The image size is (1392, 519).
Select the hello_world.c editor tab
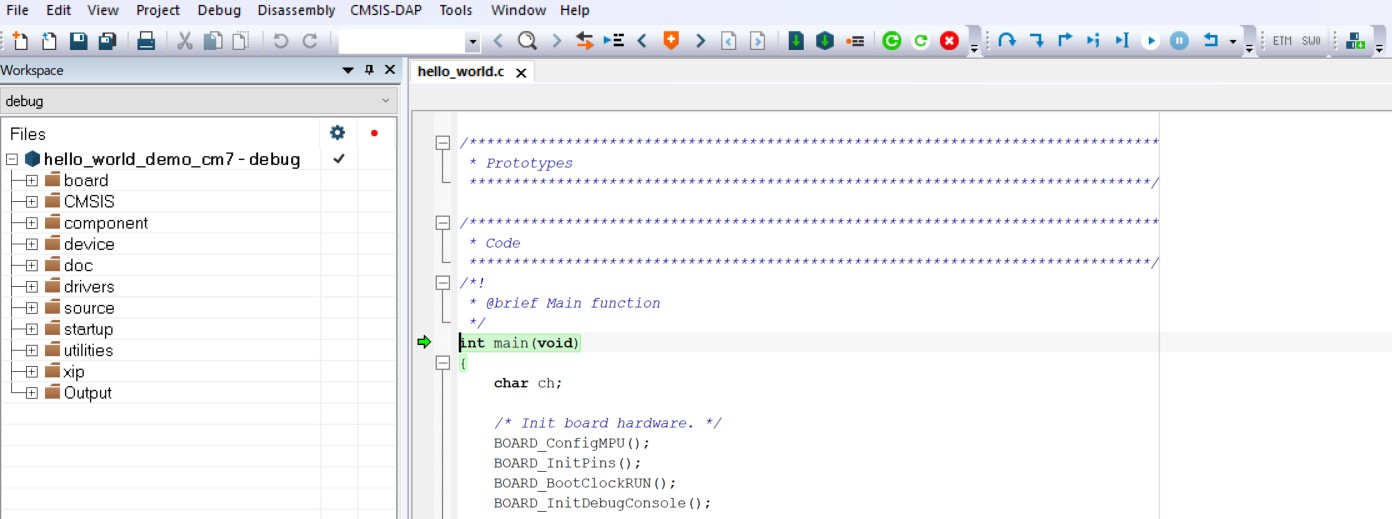(460, 72)
